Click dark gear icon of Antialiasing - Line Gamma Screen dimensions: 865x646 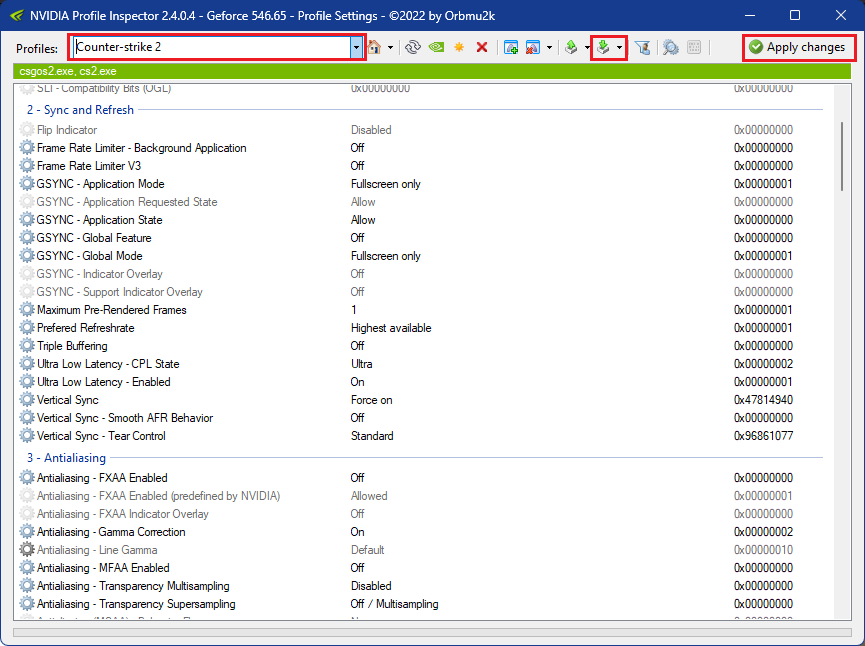(27, 550)
